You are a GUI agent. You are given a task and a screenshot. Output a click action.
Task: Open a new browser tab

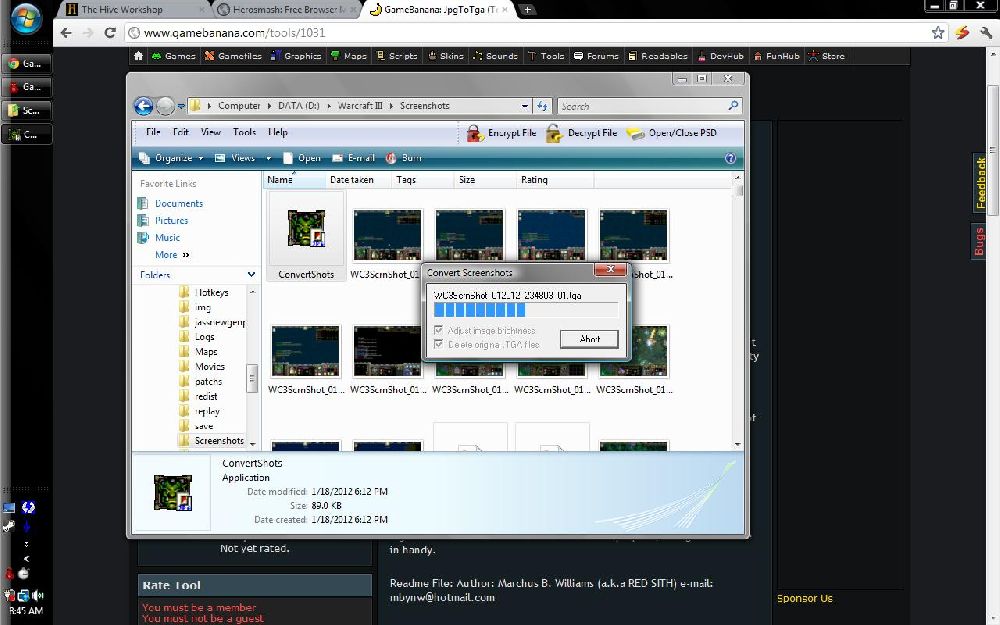(x=527, y=10)
